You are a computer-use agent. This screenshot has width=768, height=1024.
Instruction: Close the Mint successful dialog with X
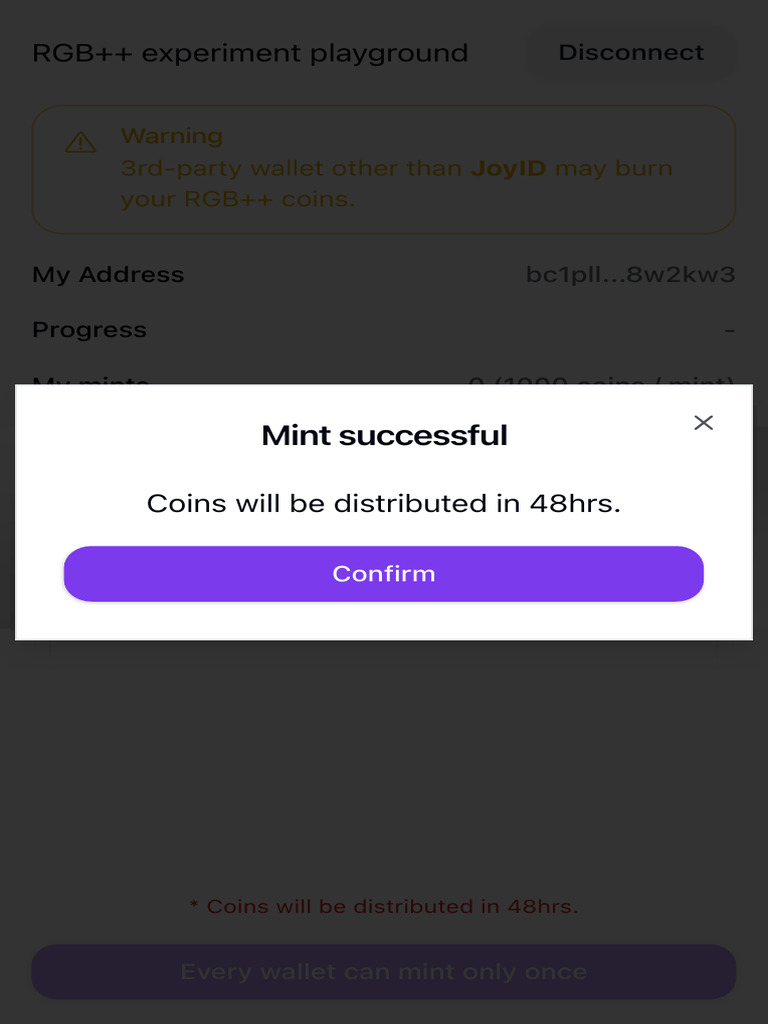tap(703, 423)
